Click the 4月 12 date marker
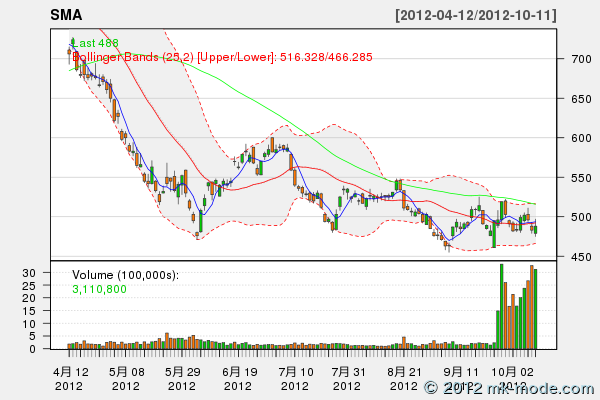The width and height of the screenshot is (600, 400). click(x=69, y=371)
